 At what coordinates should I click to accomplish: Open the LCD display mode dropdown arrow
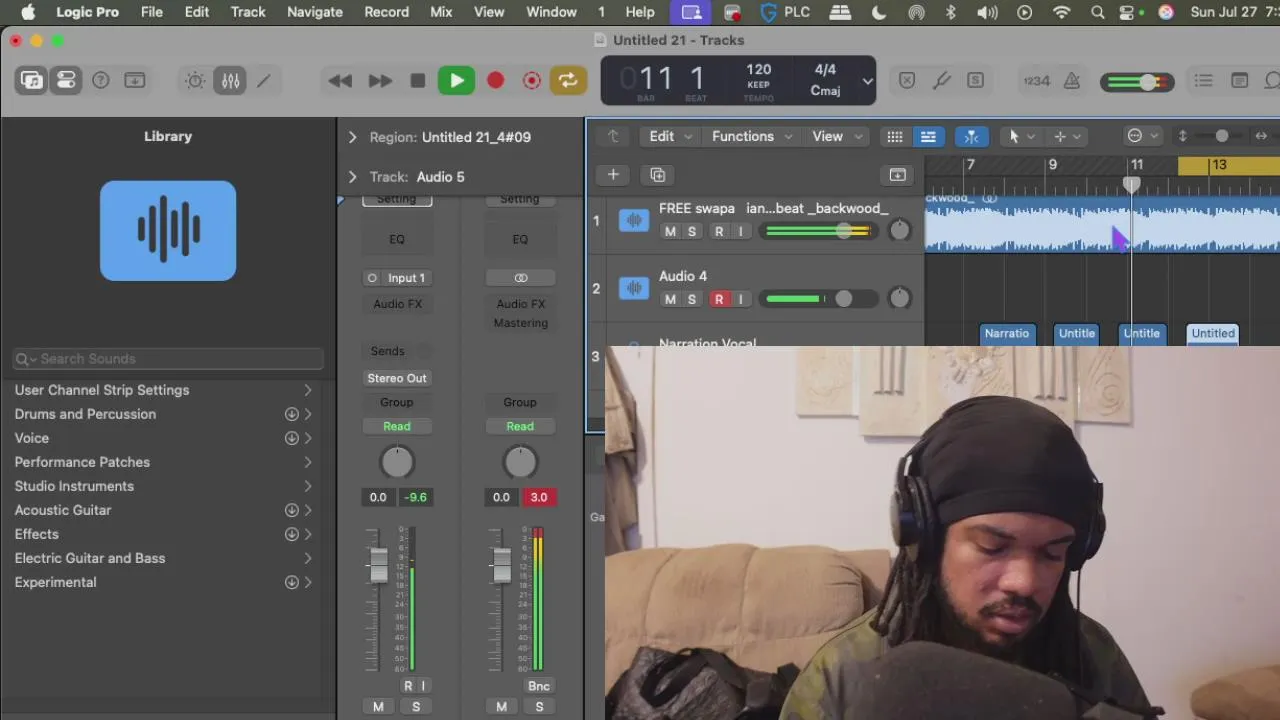867,81
